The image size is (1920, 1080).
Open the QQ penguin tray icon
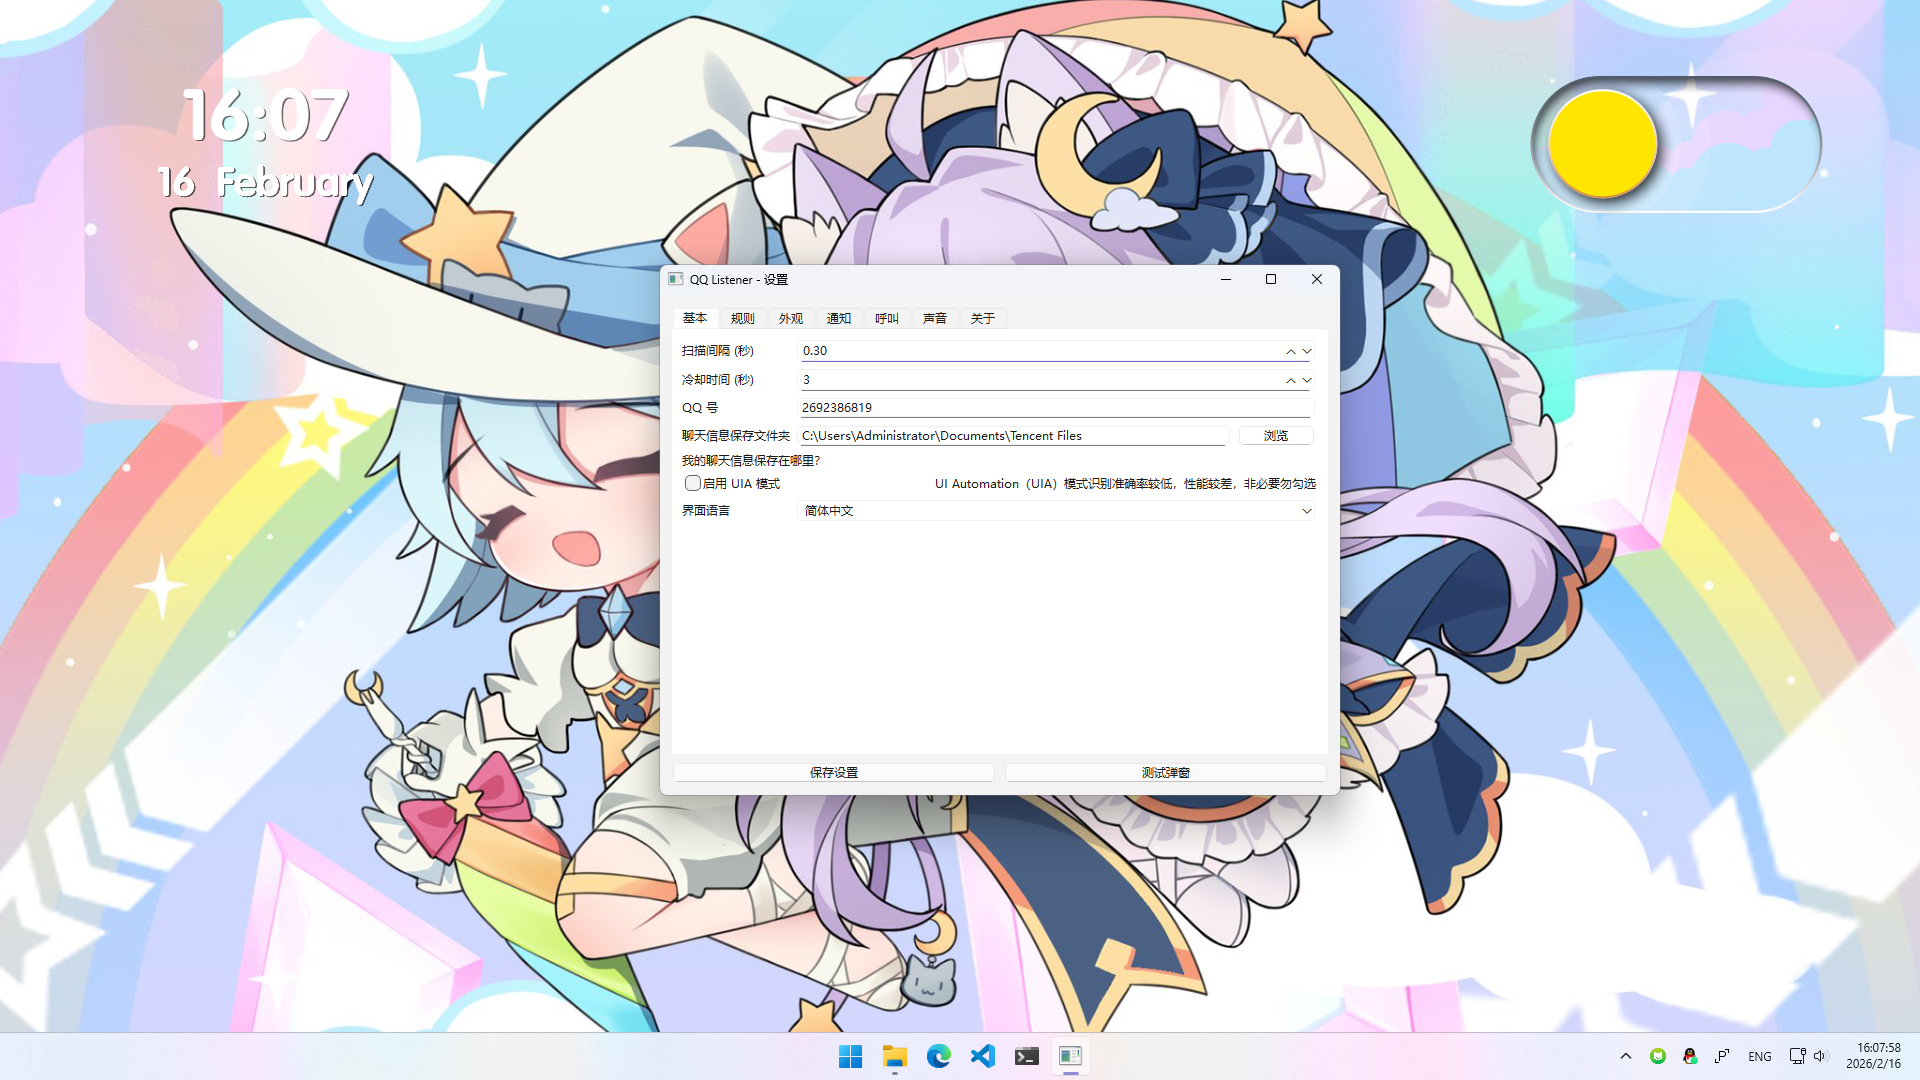[1690, 1056]
